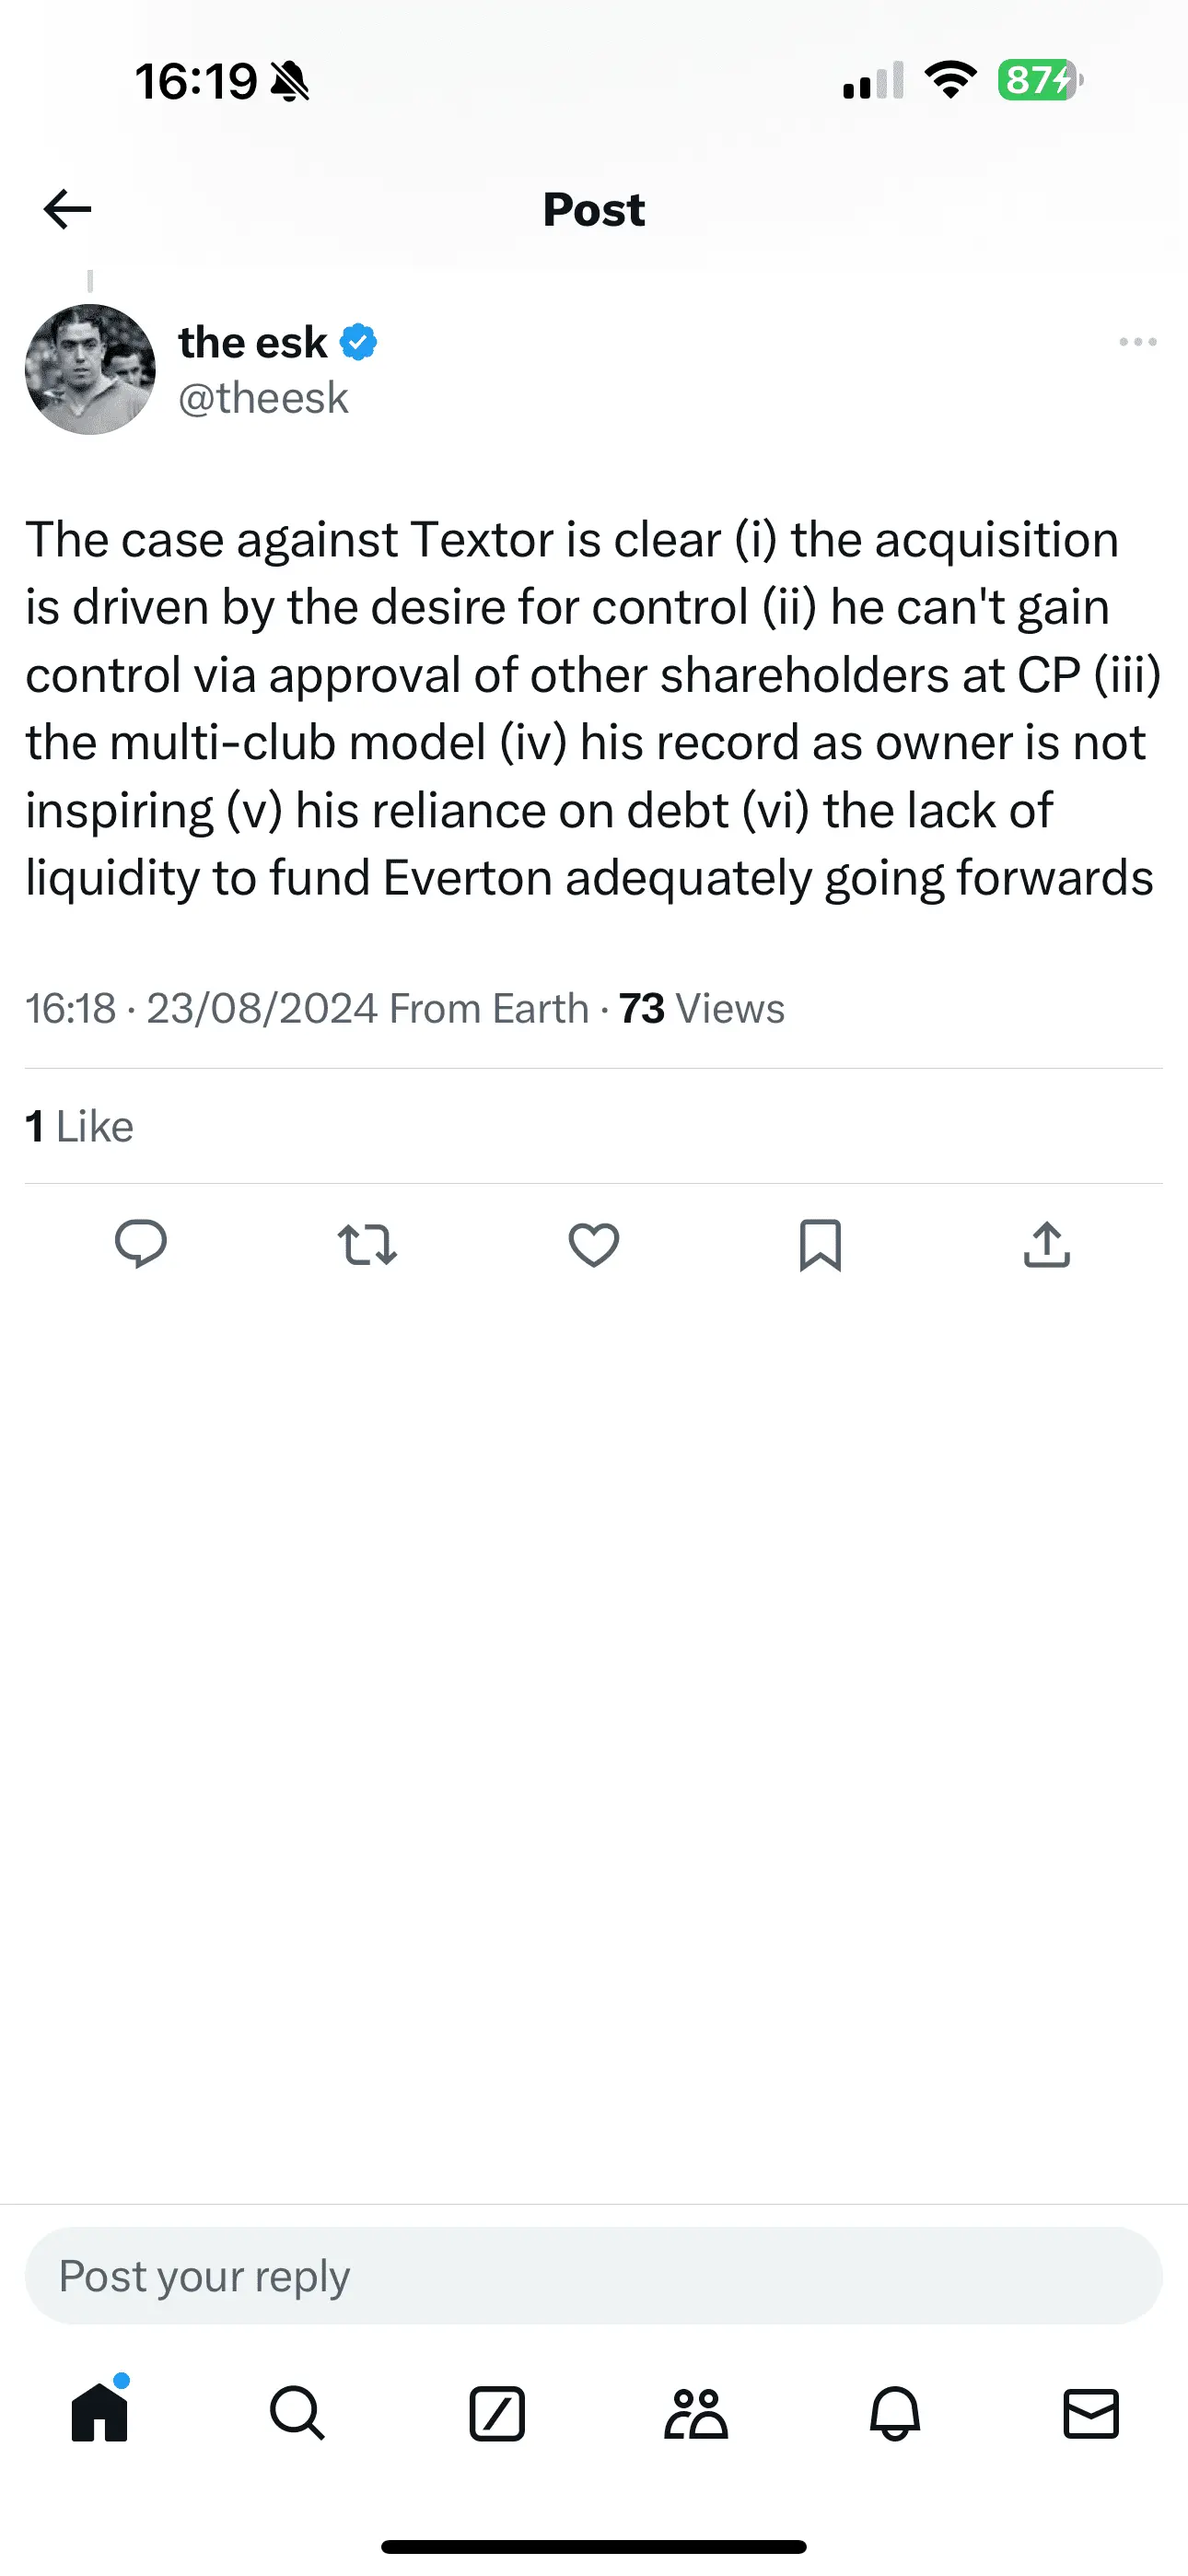The image size is (1188, 2576).
Task: Open Messages envelope tab
Action: point(1090,2413)
